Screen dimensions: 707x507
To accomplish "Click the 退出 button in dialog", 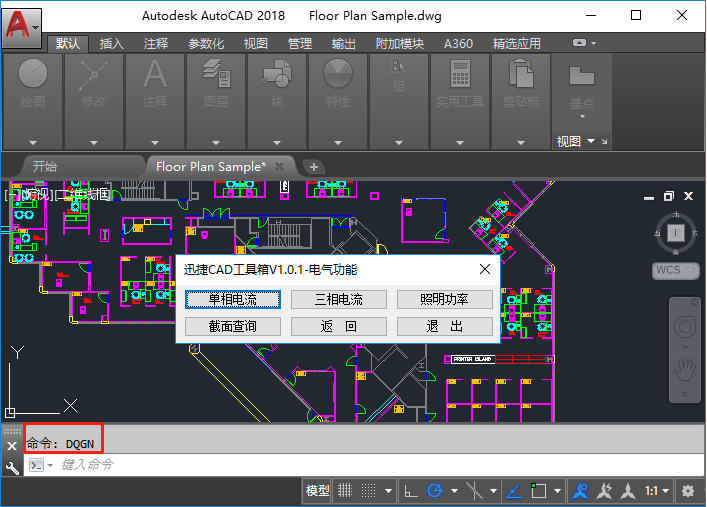I will [x=445, y=326].
